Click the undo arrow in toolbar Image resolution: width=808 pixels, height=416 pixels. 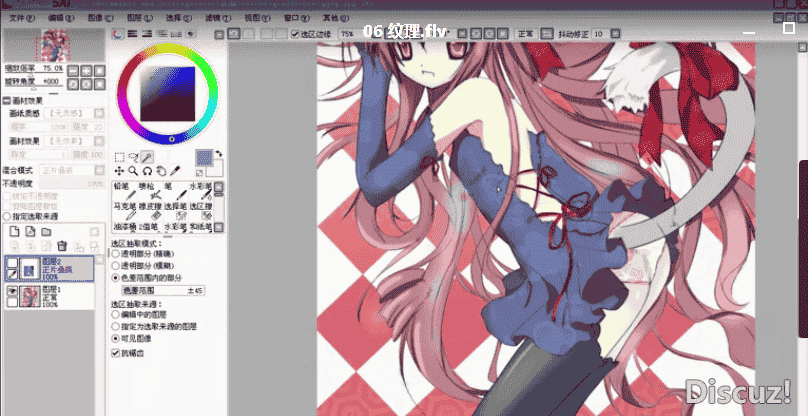[x=233, y=34]
